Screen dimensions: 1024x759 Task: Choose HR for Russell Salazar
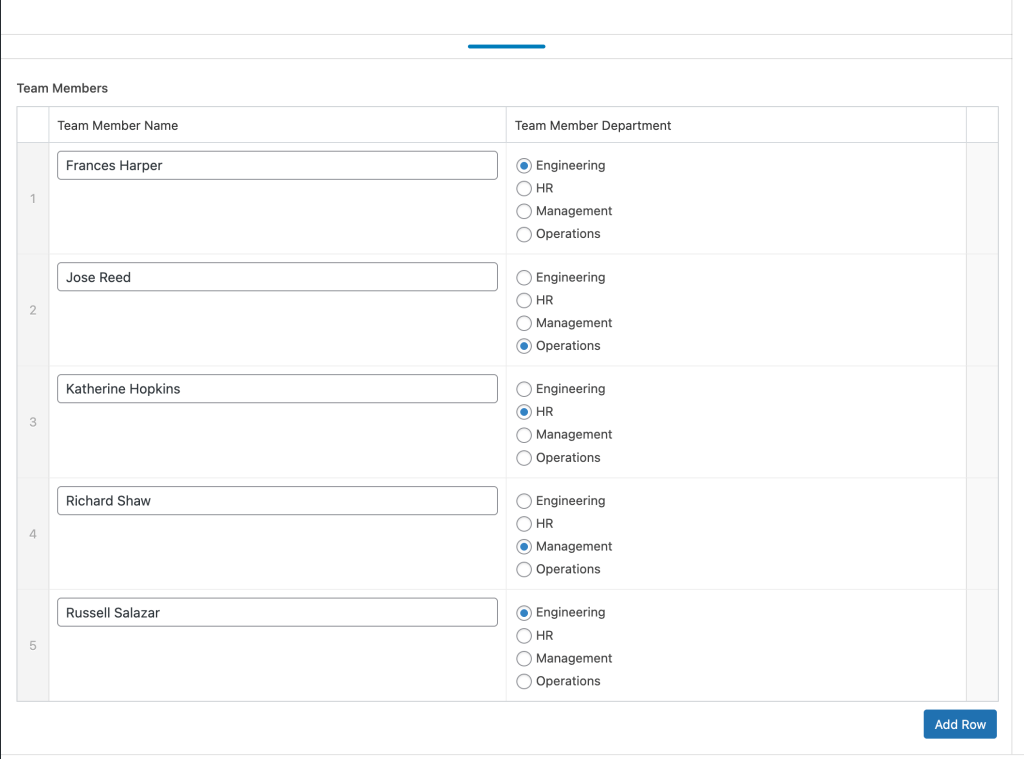click(x=524, y=635)
